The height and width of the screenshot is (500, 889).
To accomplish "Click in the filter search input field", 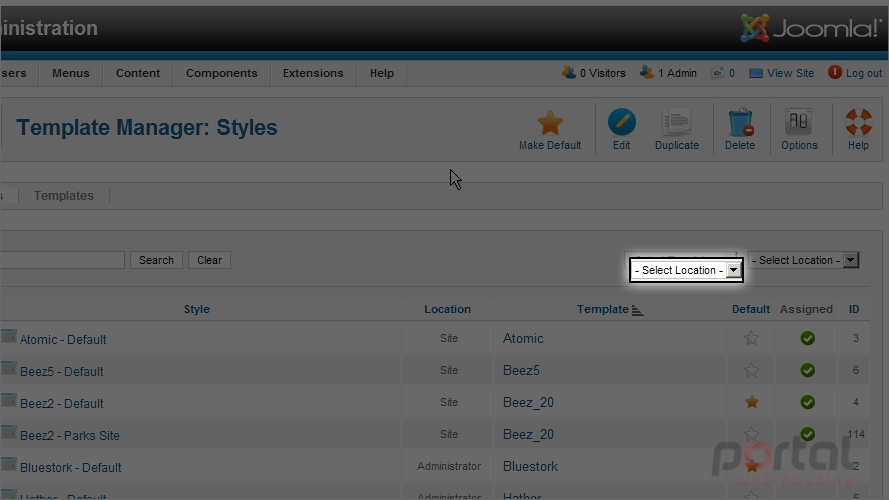I will (62, 260).
